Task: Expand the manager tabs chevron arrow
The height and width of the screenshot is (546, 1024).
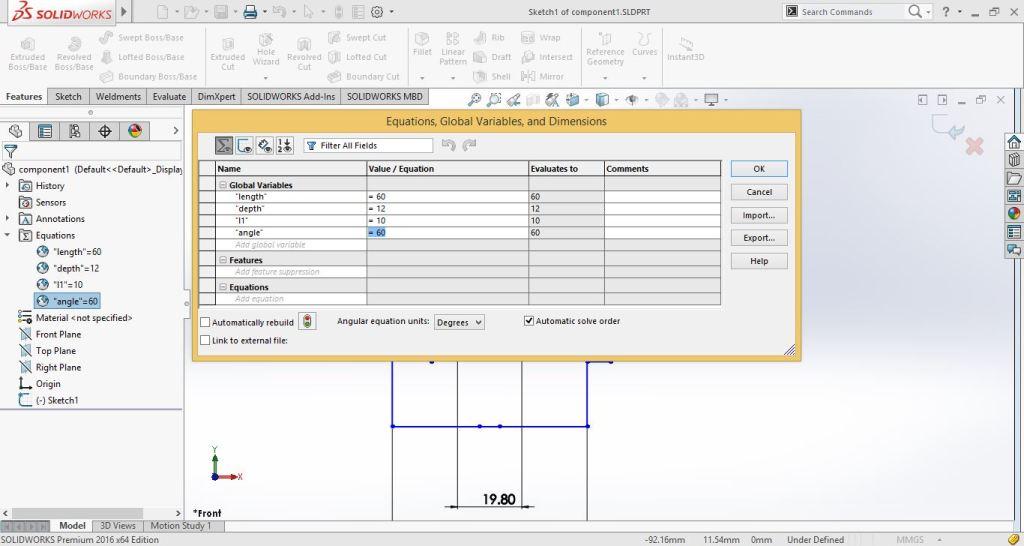Action: 175,131
